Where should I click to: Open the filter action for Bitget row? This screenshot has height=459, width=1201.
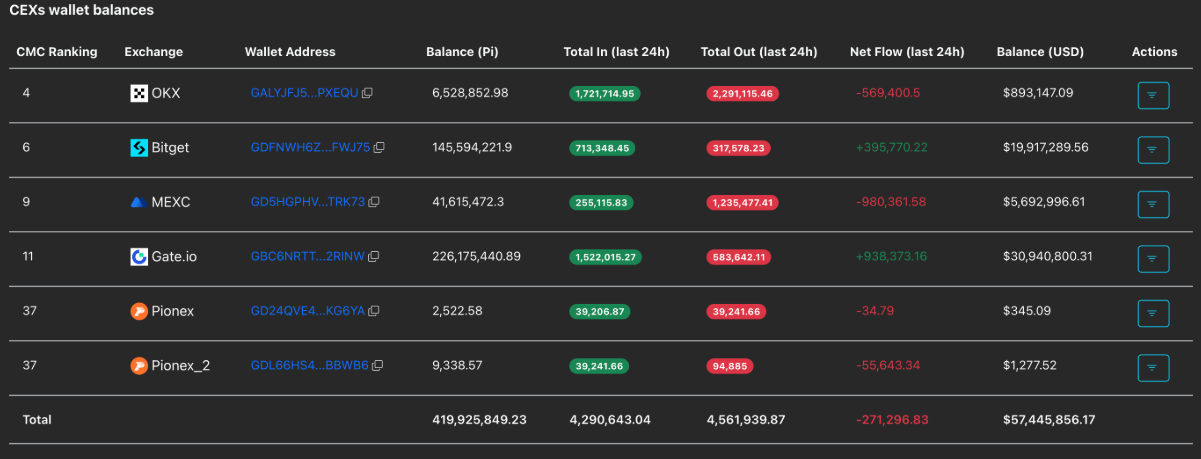pos(1152,150)
